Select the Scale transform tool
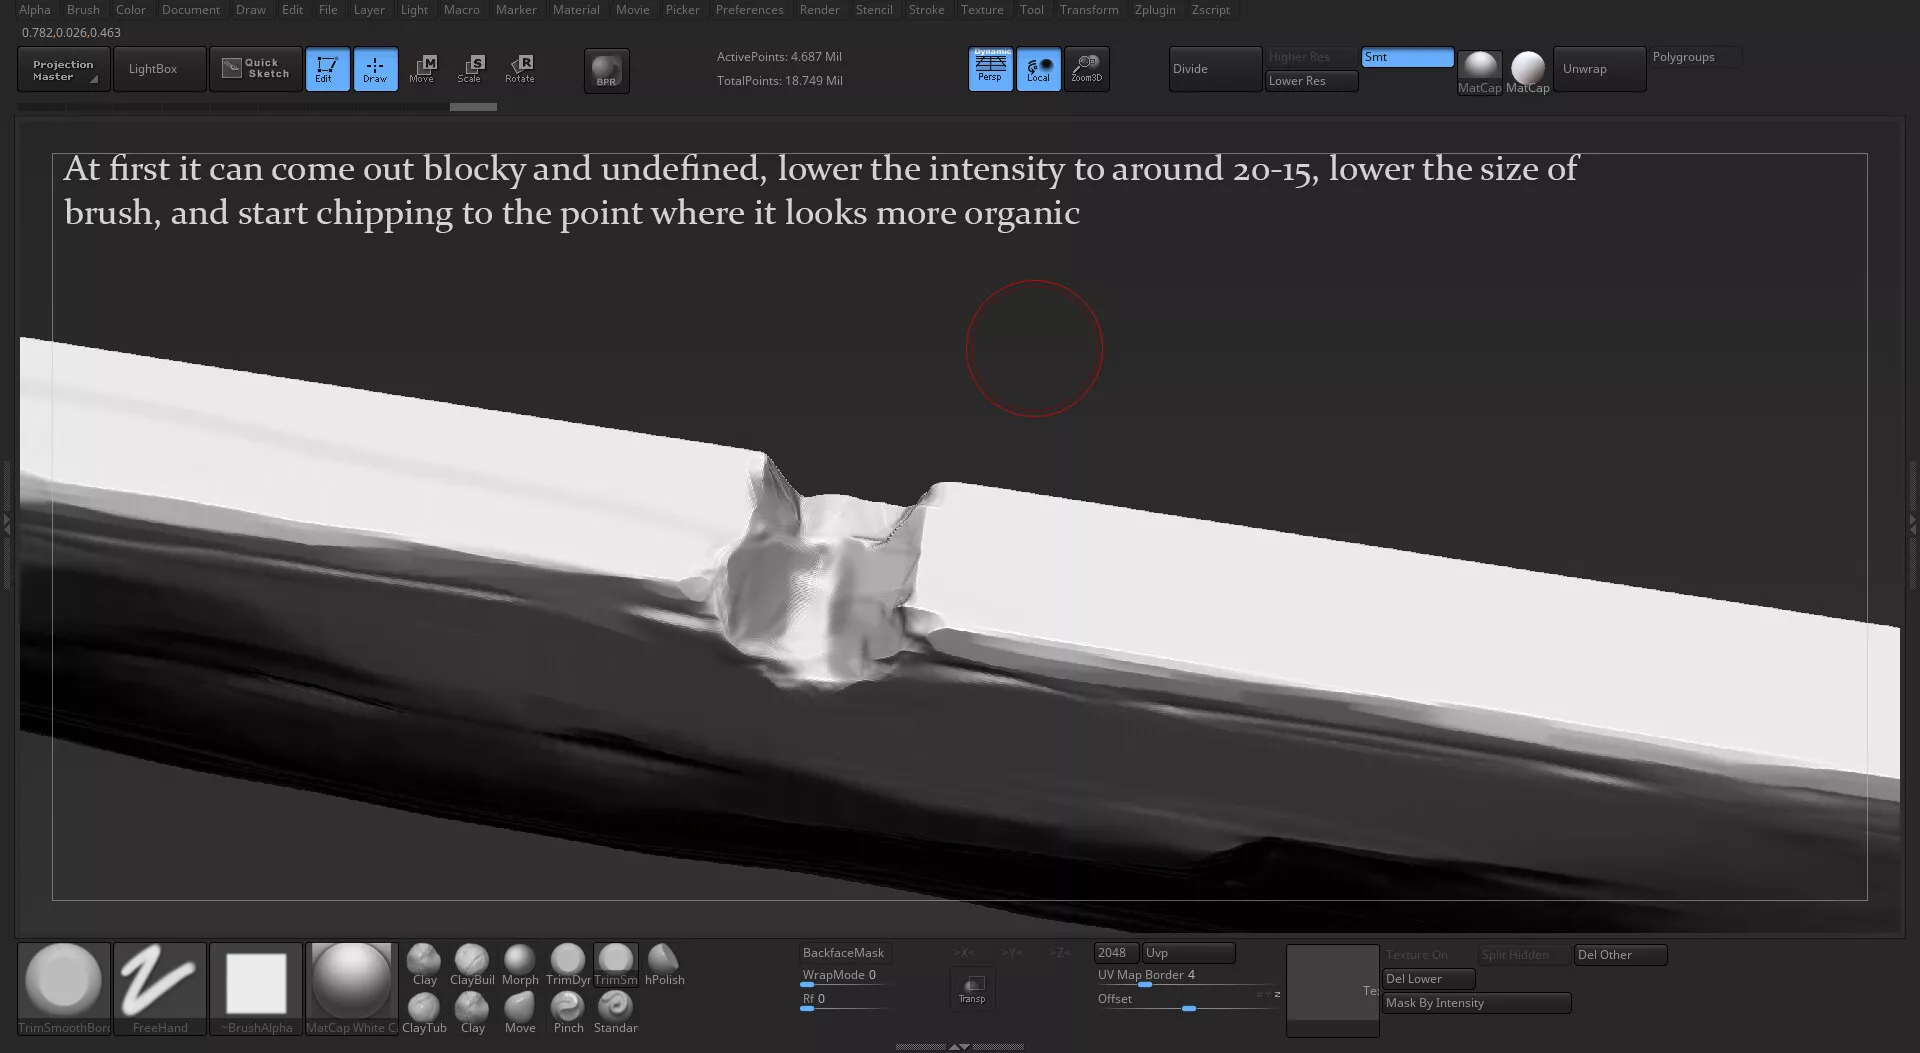The height and width of the screenshot is (1053, 1920). tap(470, 68)
